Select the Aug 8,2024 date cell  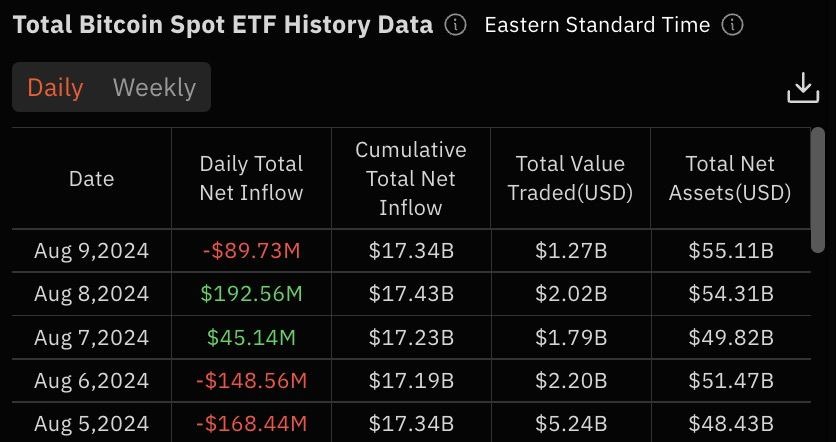(x=91, y=294)
